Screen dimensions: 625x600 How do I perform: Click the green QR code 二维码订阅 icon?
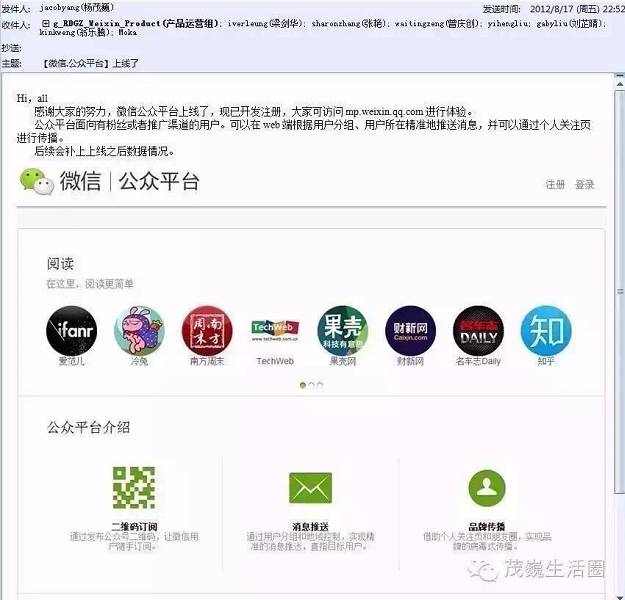[x=134, y=488]
